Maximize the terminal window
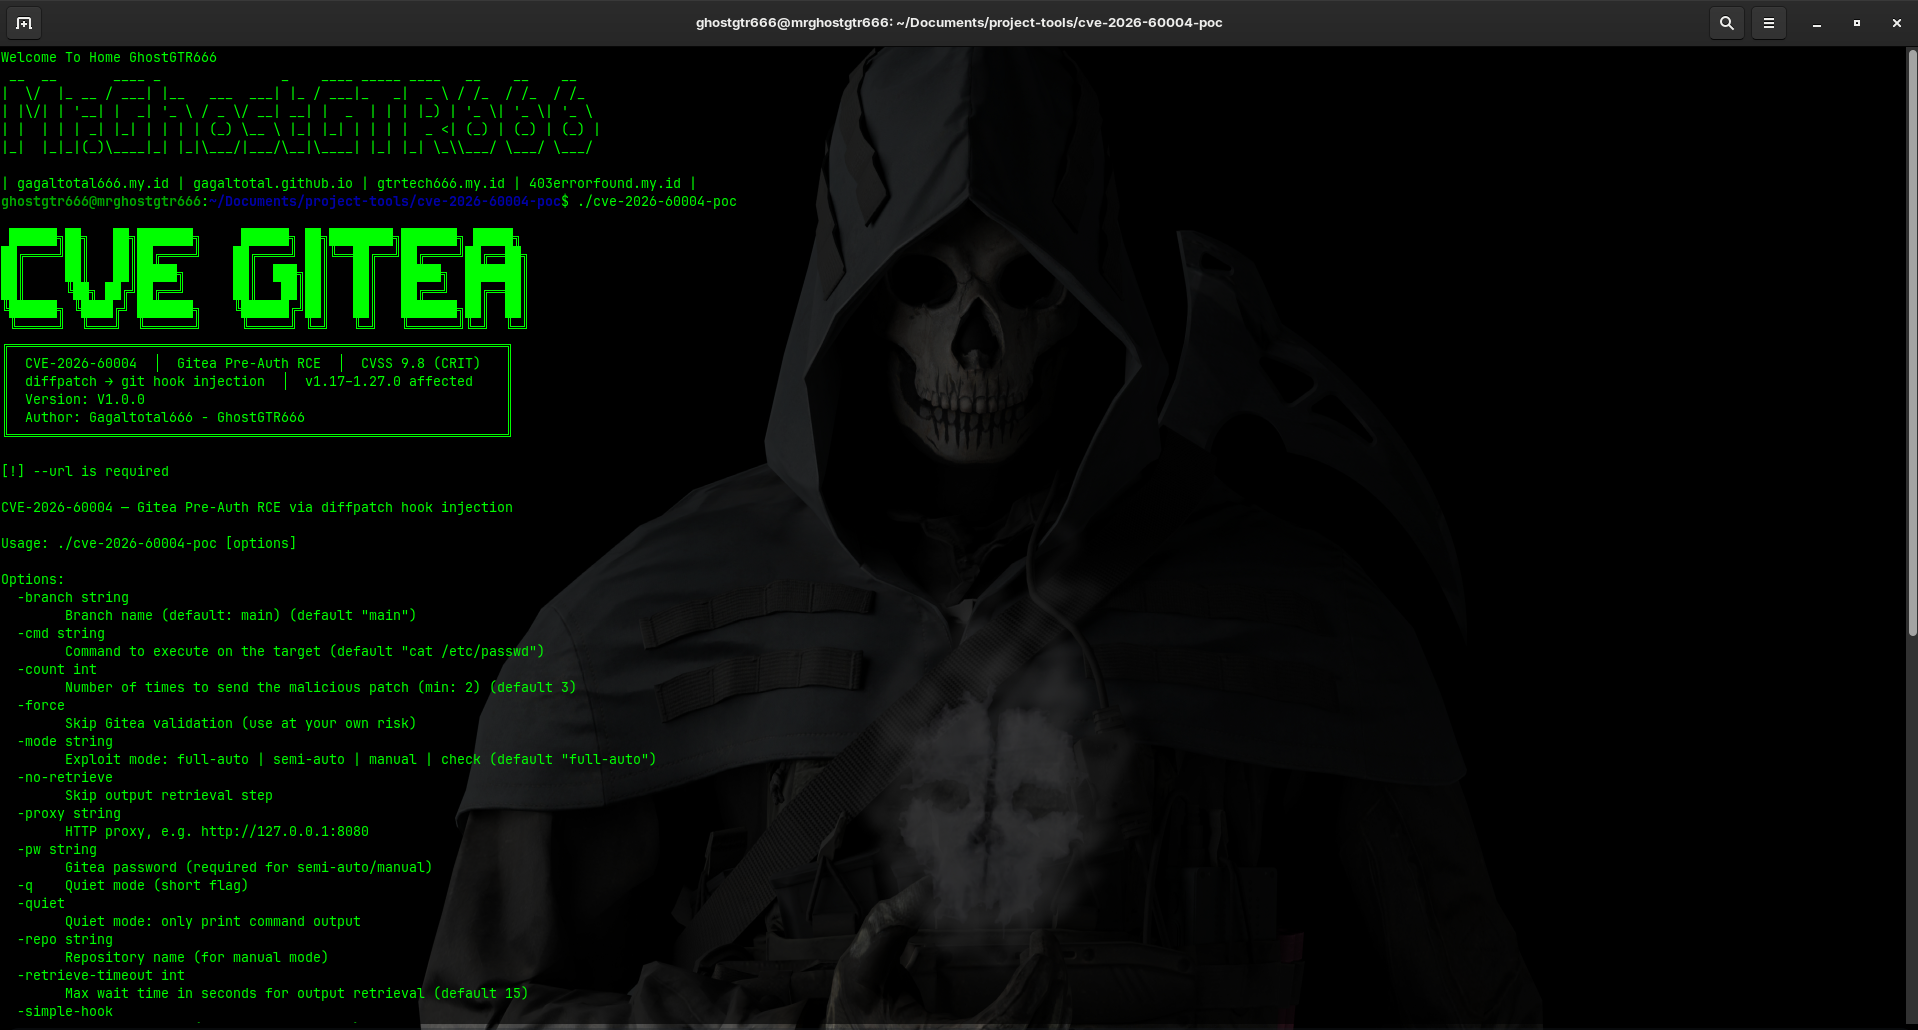The height and width of the screenshot is (1030, 1918). click(x=1857, y=23)
